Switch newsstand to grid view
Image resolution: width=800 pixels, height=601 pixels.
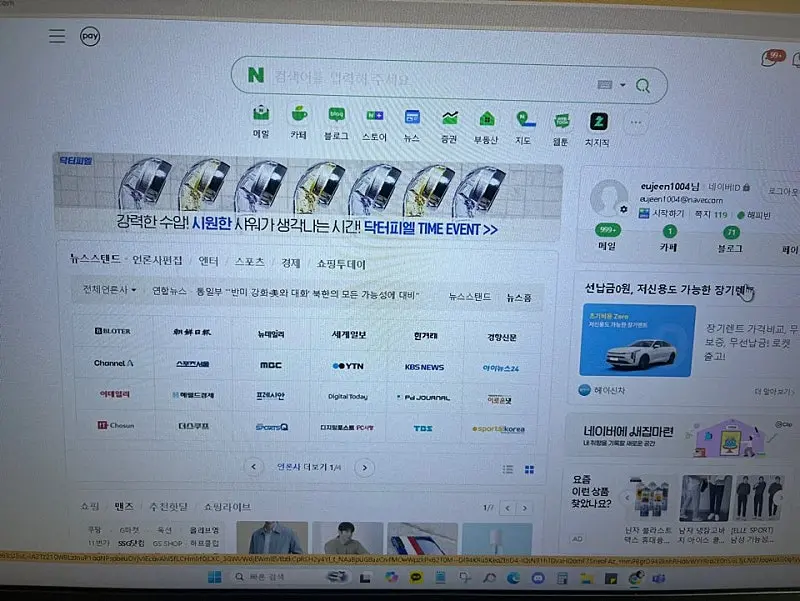click(530, 469)
